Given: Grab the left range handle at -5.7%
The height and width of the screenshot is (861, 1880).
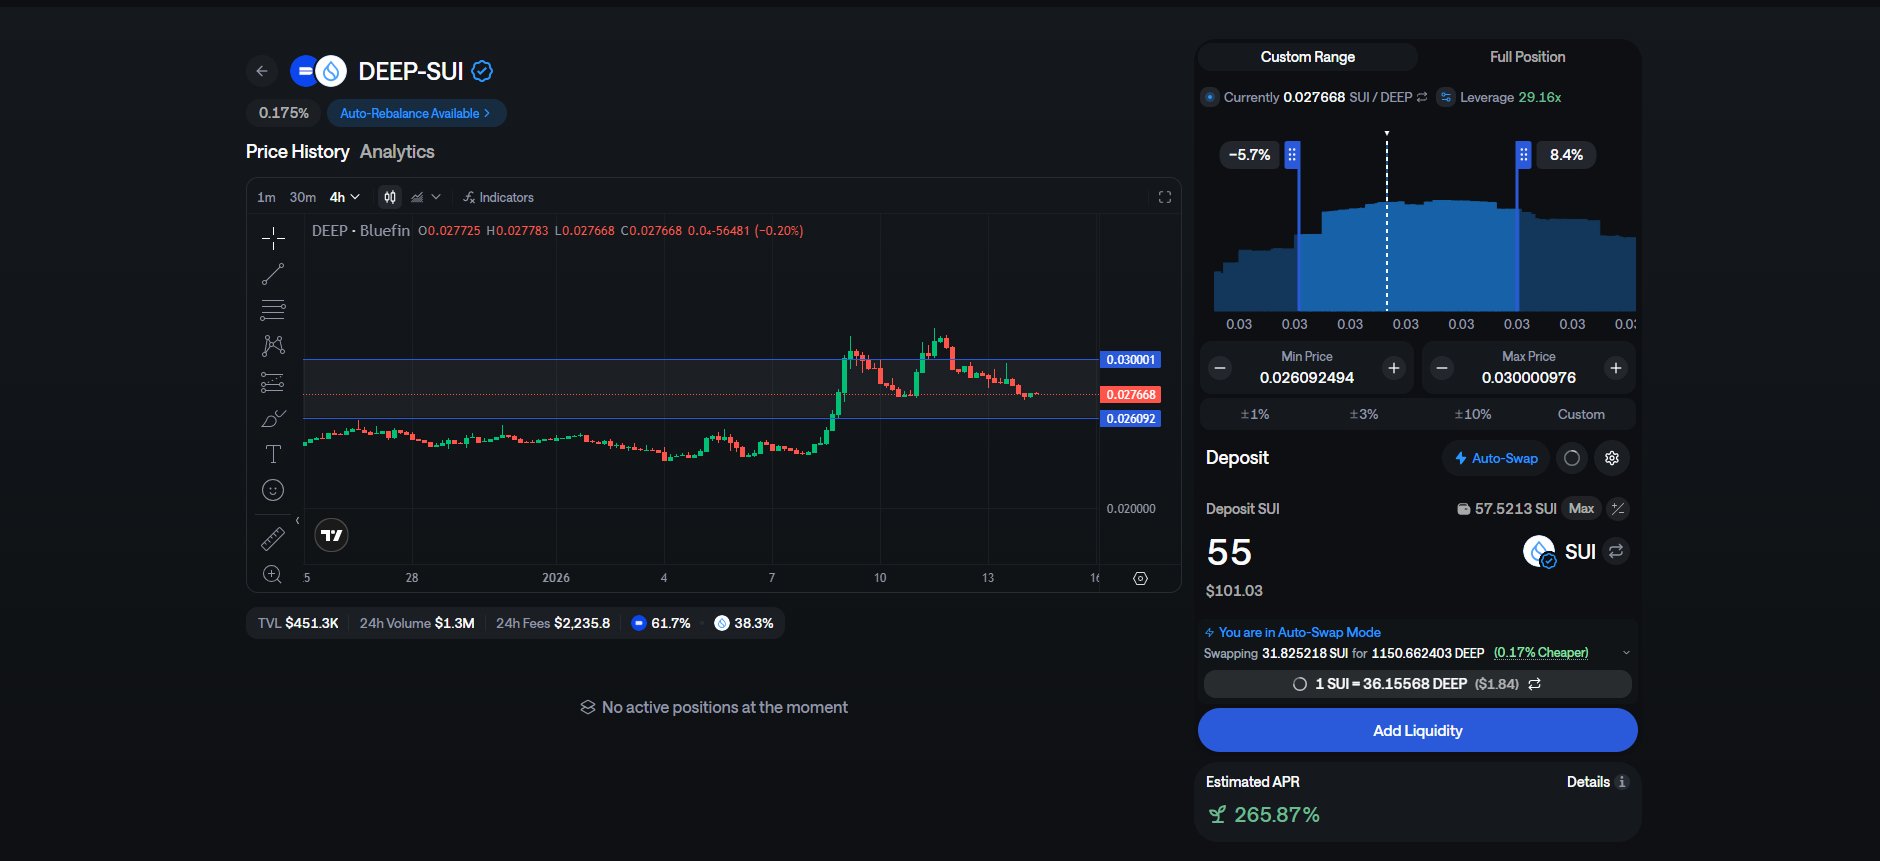Looking at the screenshot, I should [1292, 155].
